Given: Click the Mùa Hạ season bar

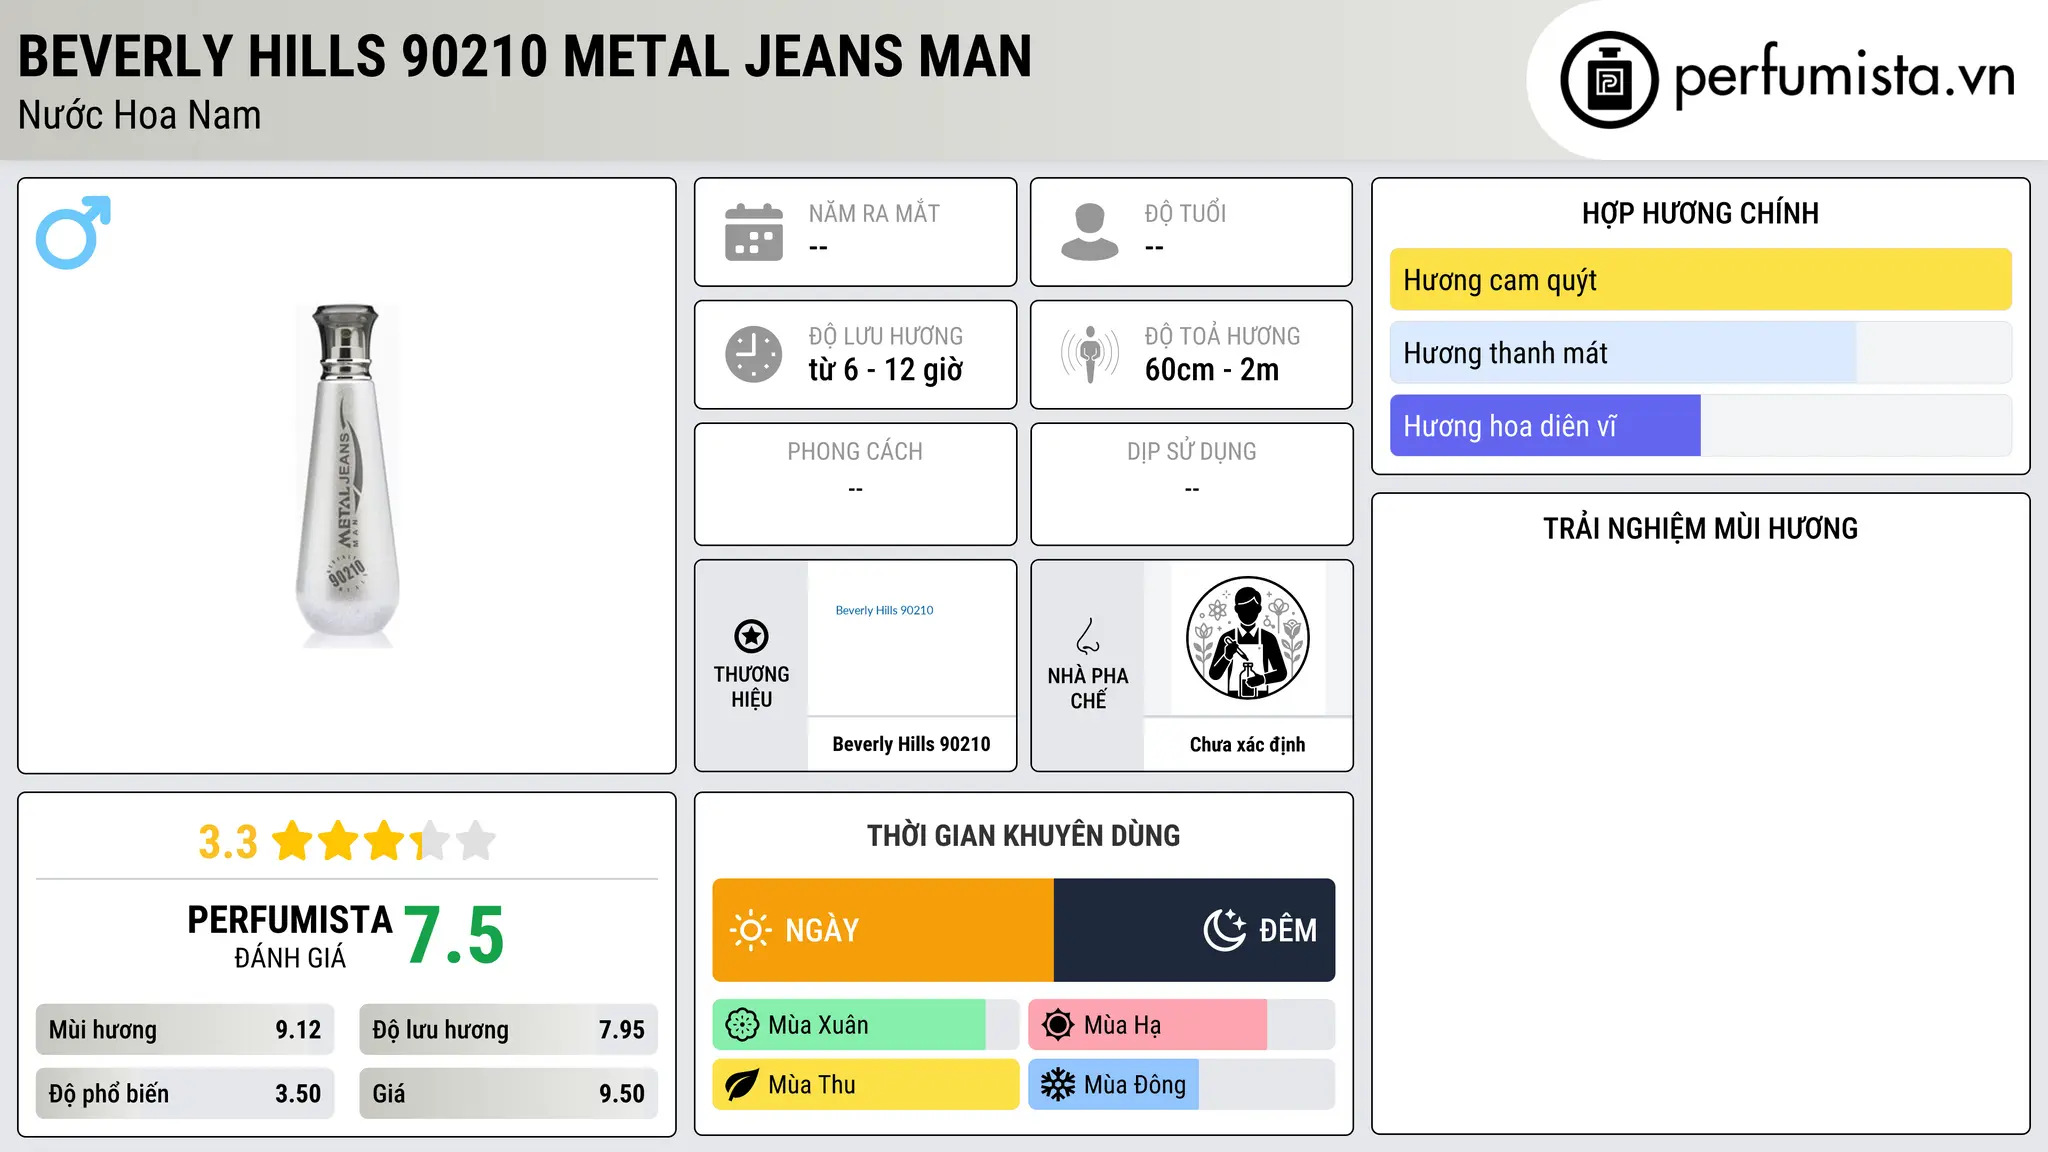Looking at the screenshot, I should coord(1181,1025).
